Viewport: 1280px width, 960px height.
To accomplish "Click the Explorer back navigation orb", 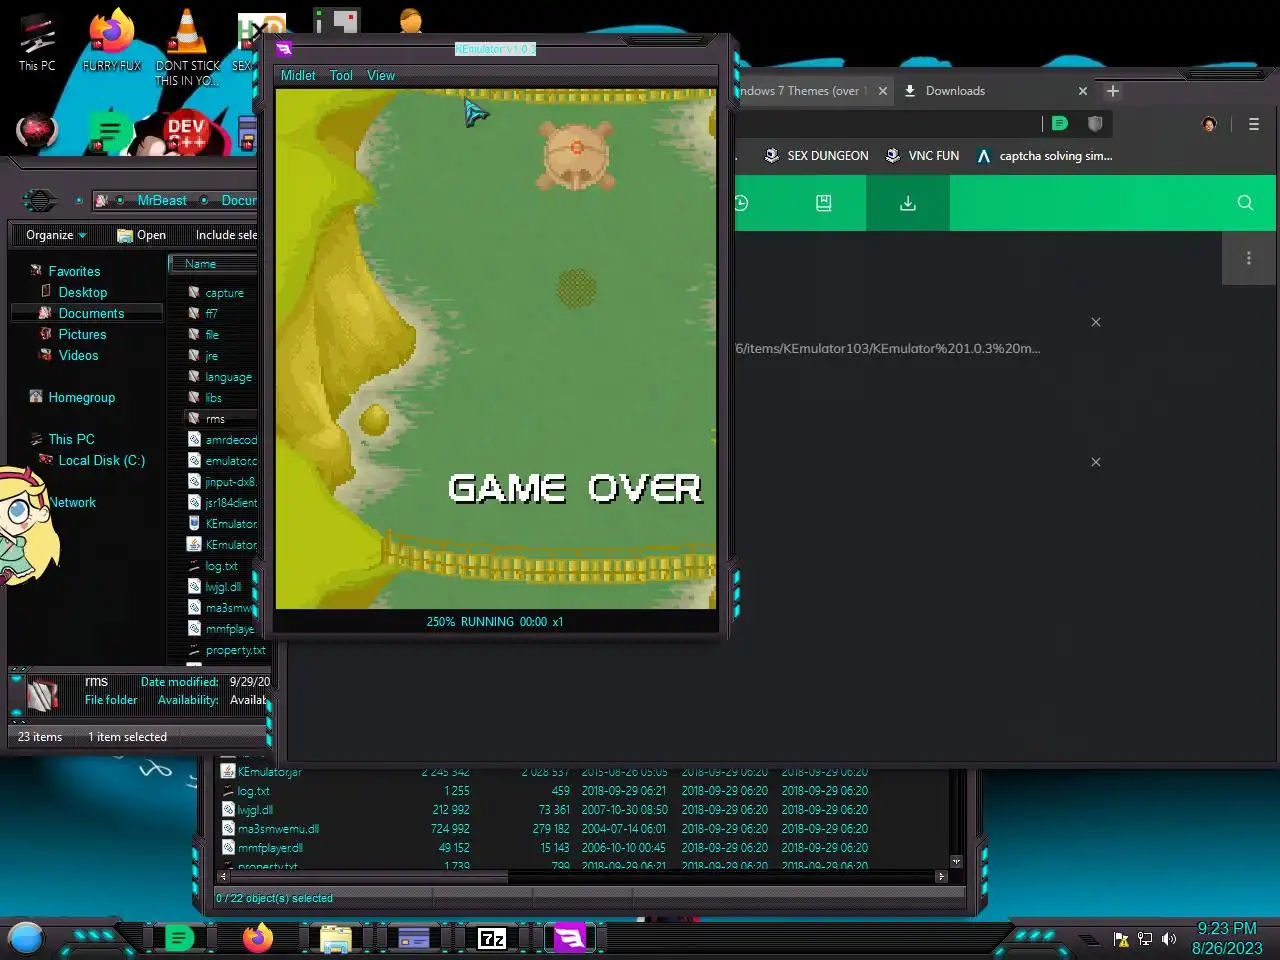I will 40,200.
